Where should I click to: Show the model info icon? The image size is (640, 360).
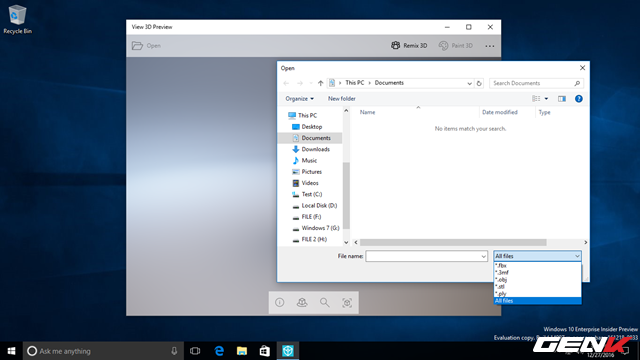coord(280,302)
